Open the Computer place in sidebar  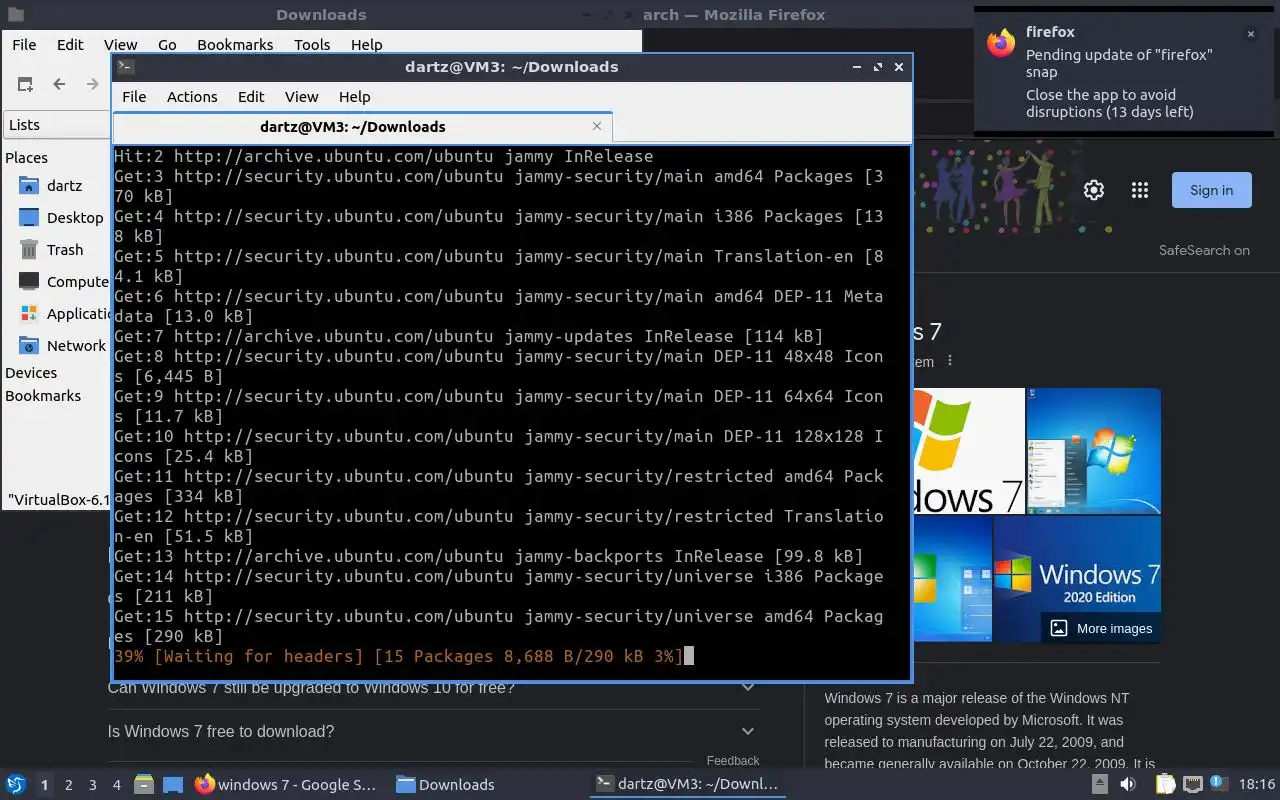62,281
